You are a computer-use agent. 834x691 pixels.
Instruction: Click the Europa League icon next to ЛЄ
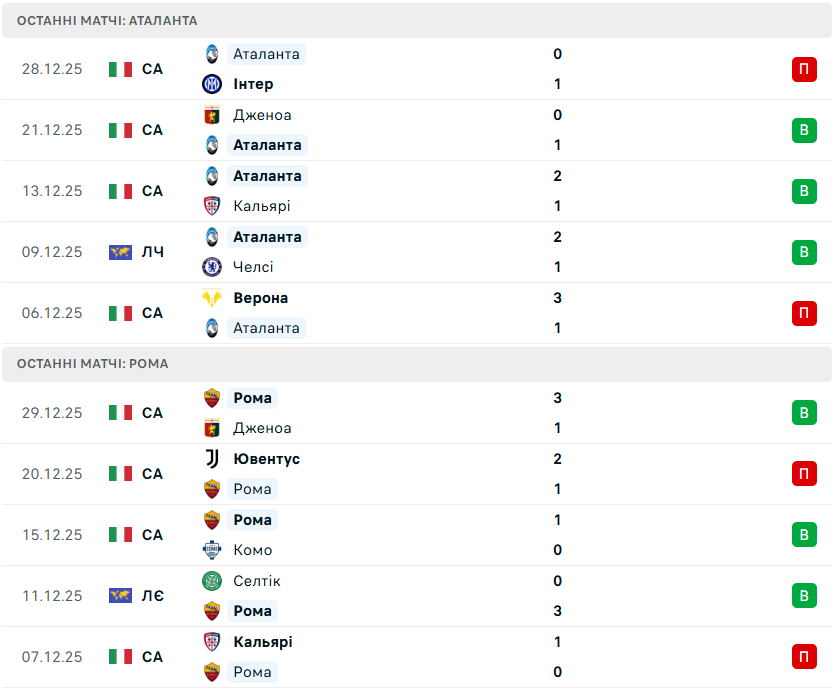pos(120,596)
